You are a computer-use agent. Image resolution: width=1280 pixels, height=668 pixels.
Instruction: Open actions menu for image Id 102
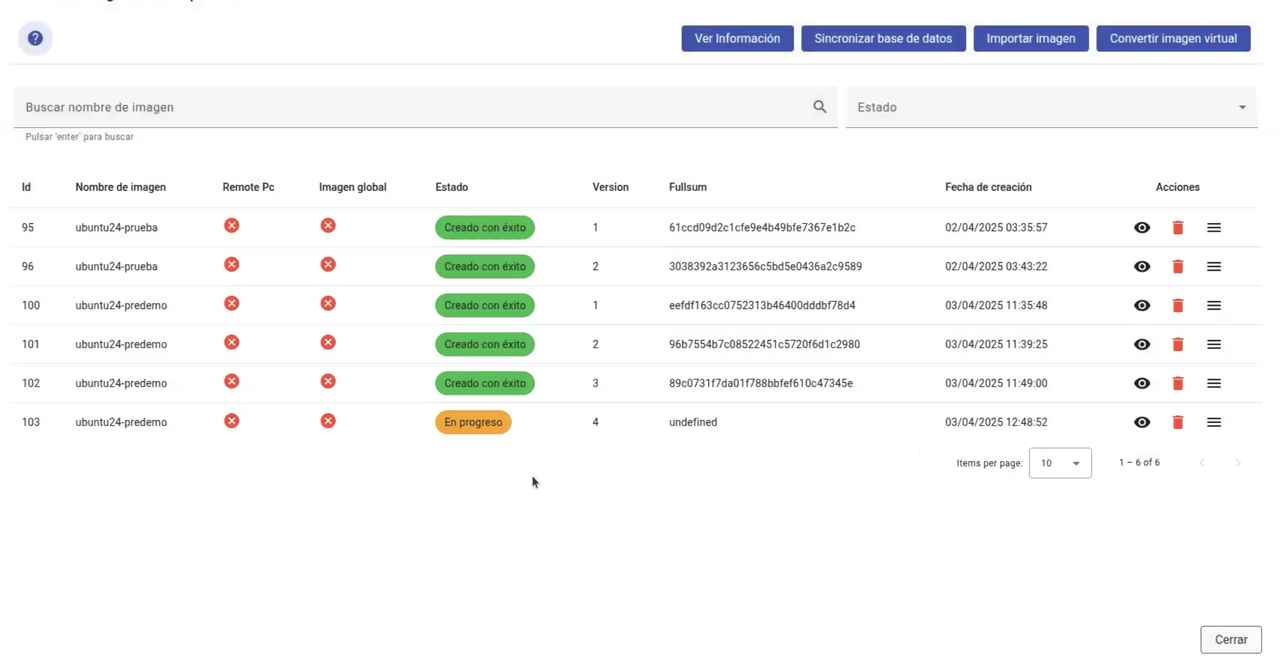tap(1214, 384)
